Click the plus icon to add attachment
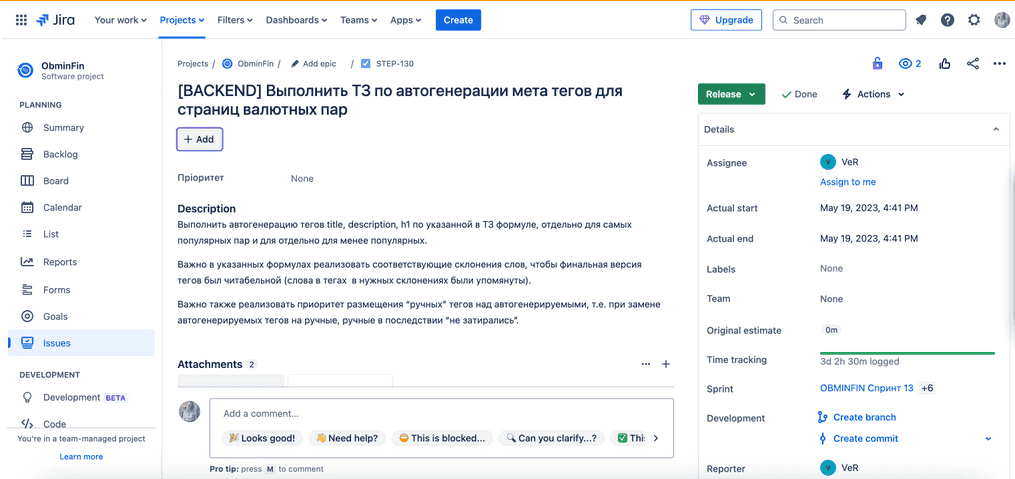 [x=665, y=364]
